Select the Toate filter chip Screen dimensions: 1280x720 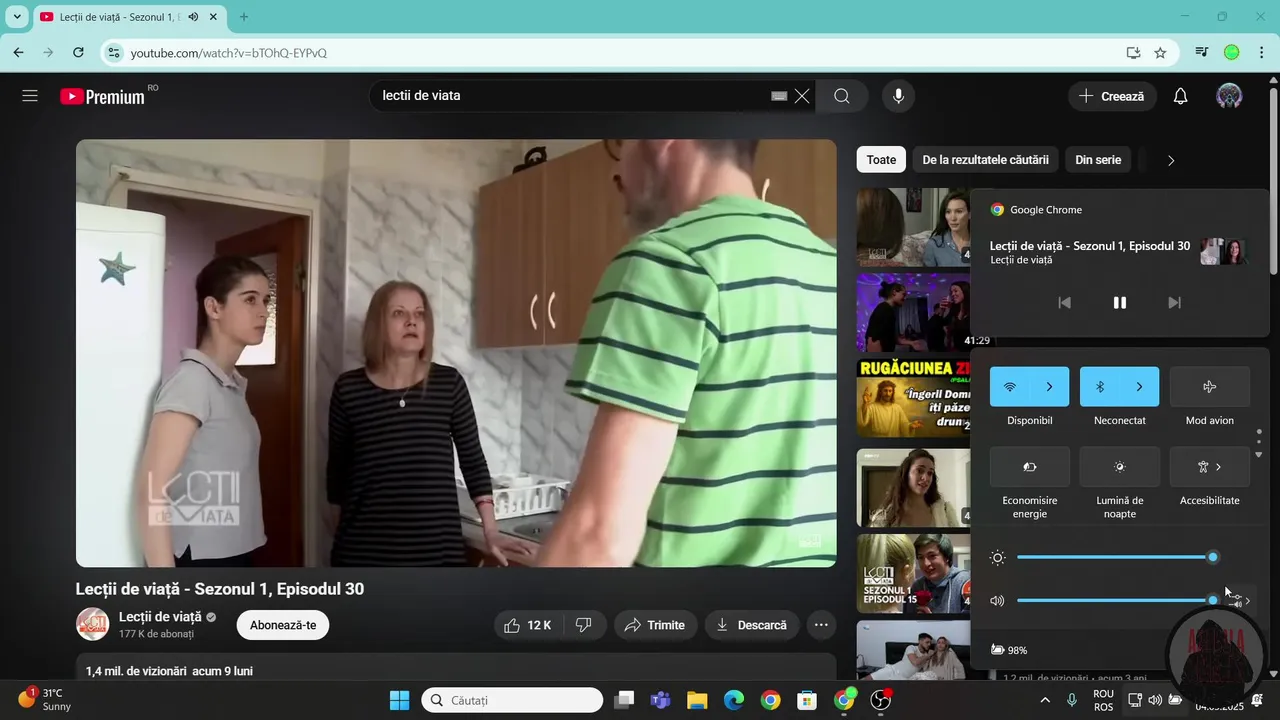(881, 160)
